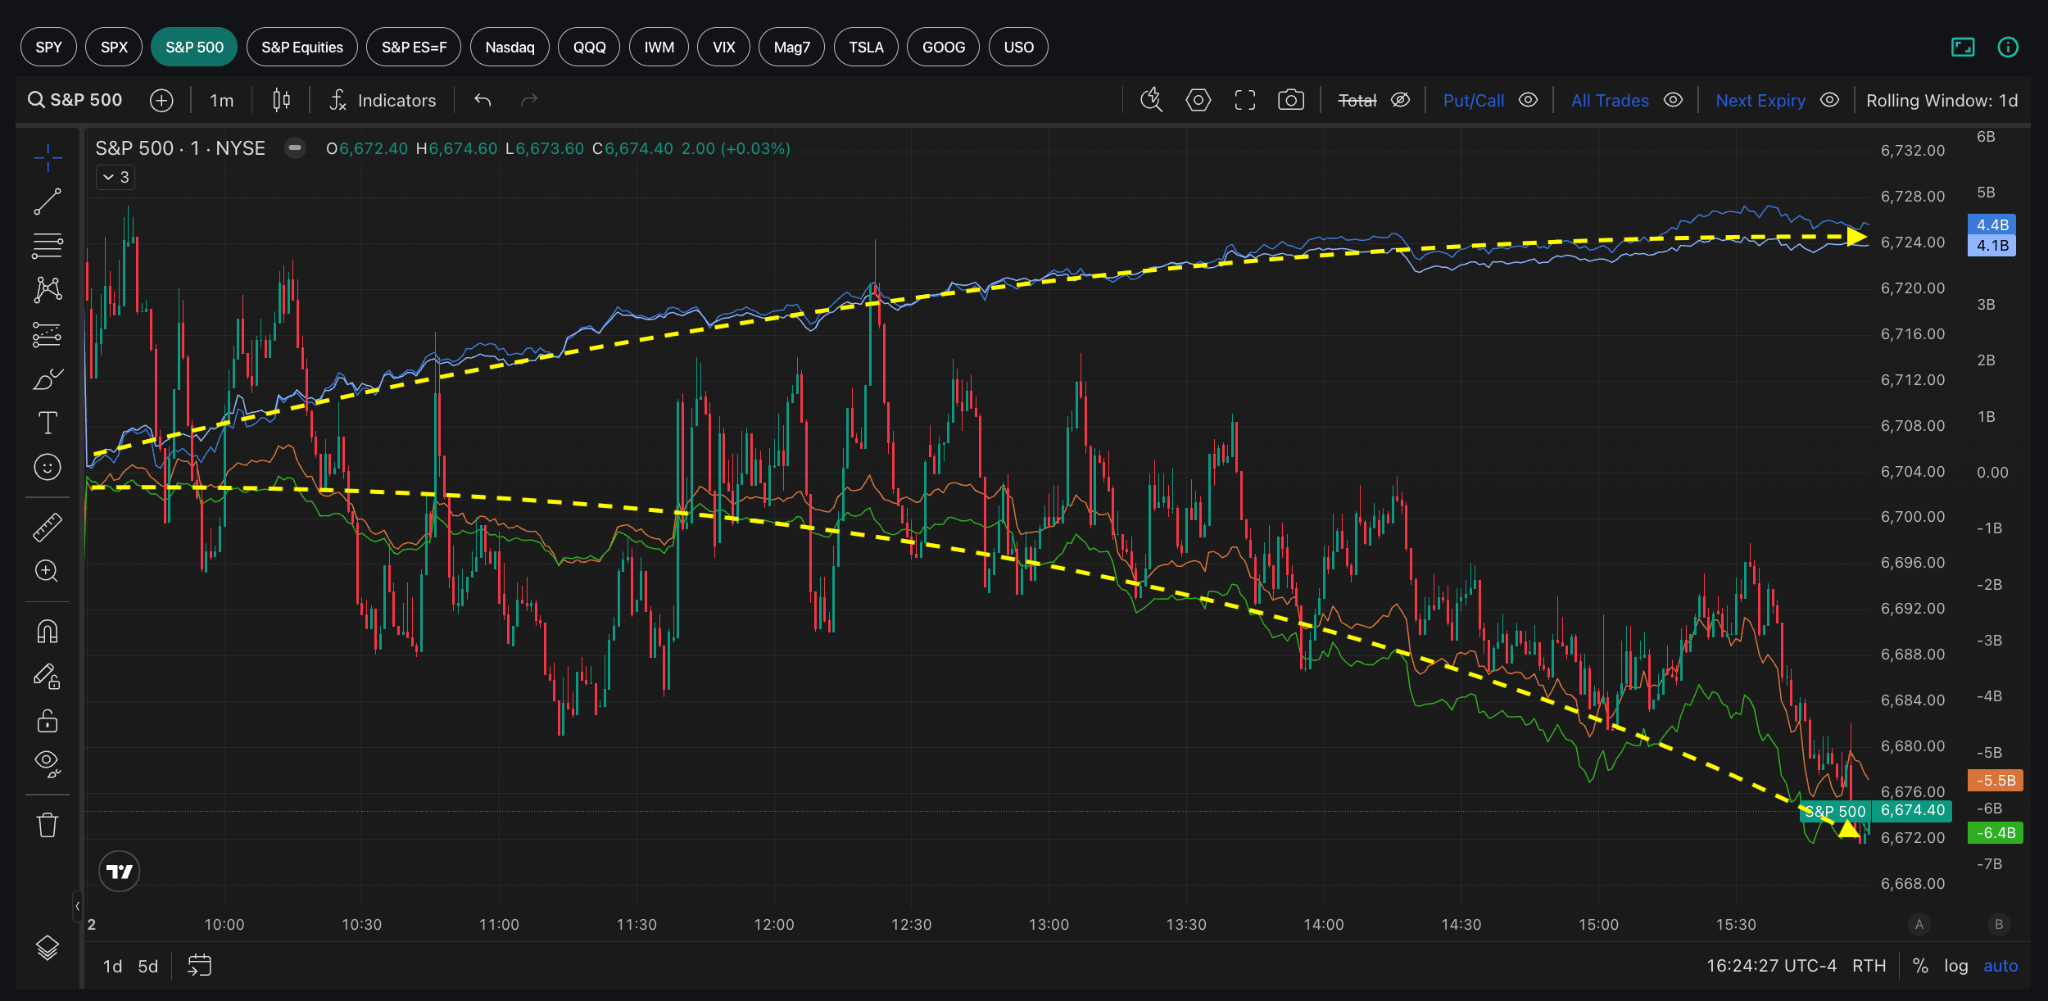Hide the All Trades series
This screenshot has height=1001, width=2048.
(1673, 100)
